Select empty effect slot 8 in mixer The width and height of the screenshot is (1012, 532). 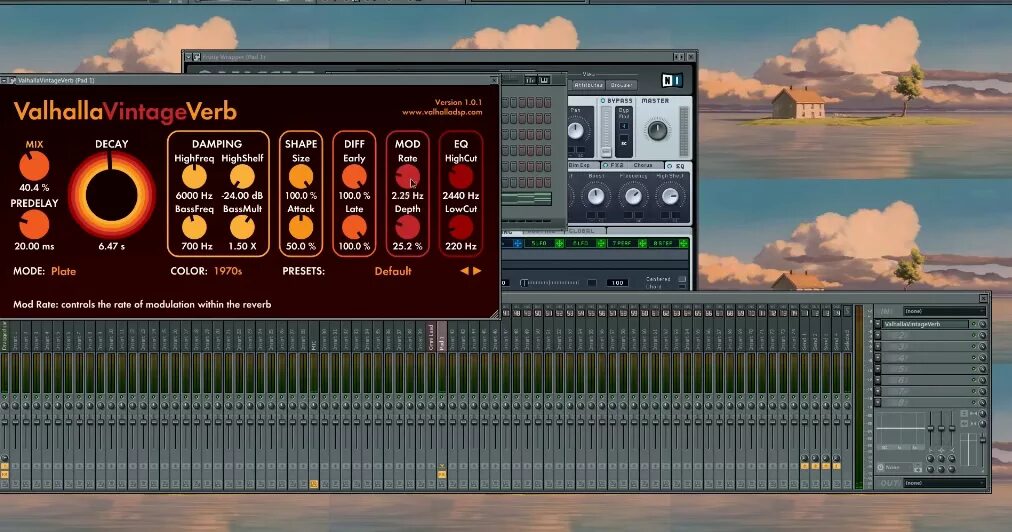(x=925, y=402)
